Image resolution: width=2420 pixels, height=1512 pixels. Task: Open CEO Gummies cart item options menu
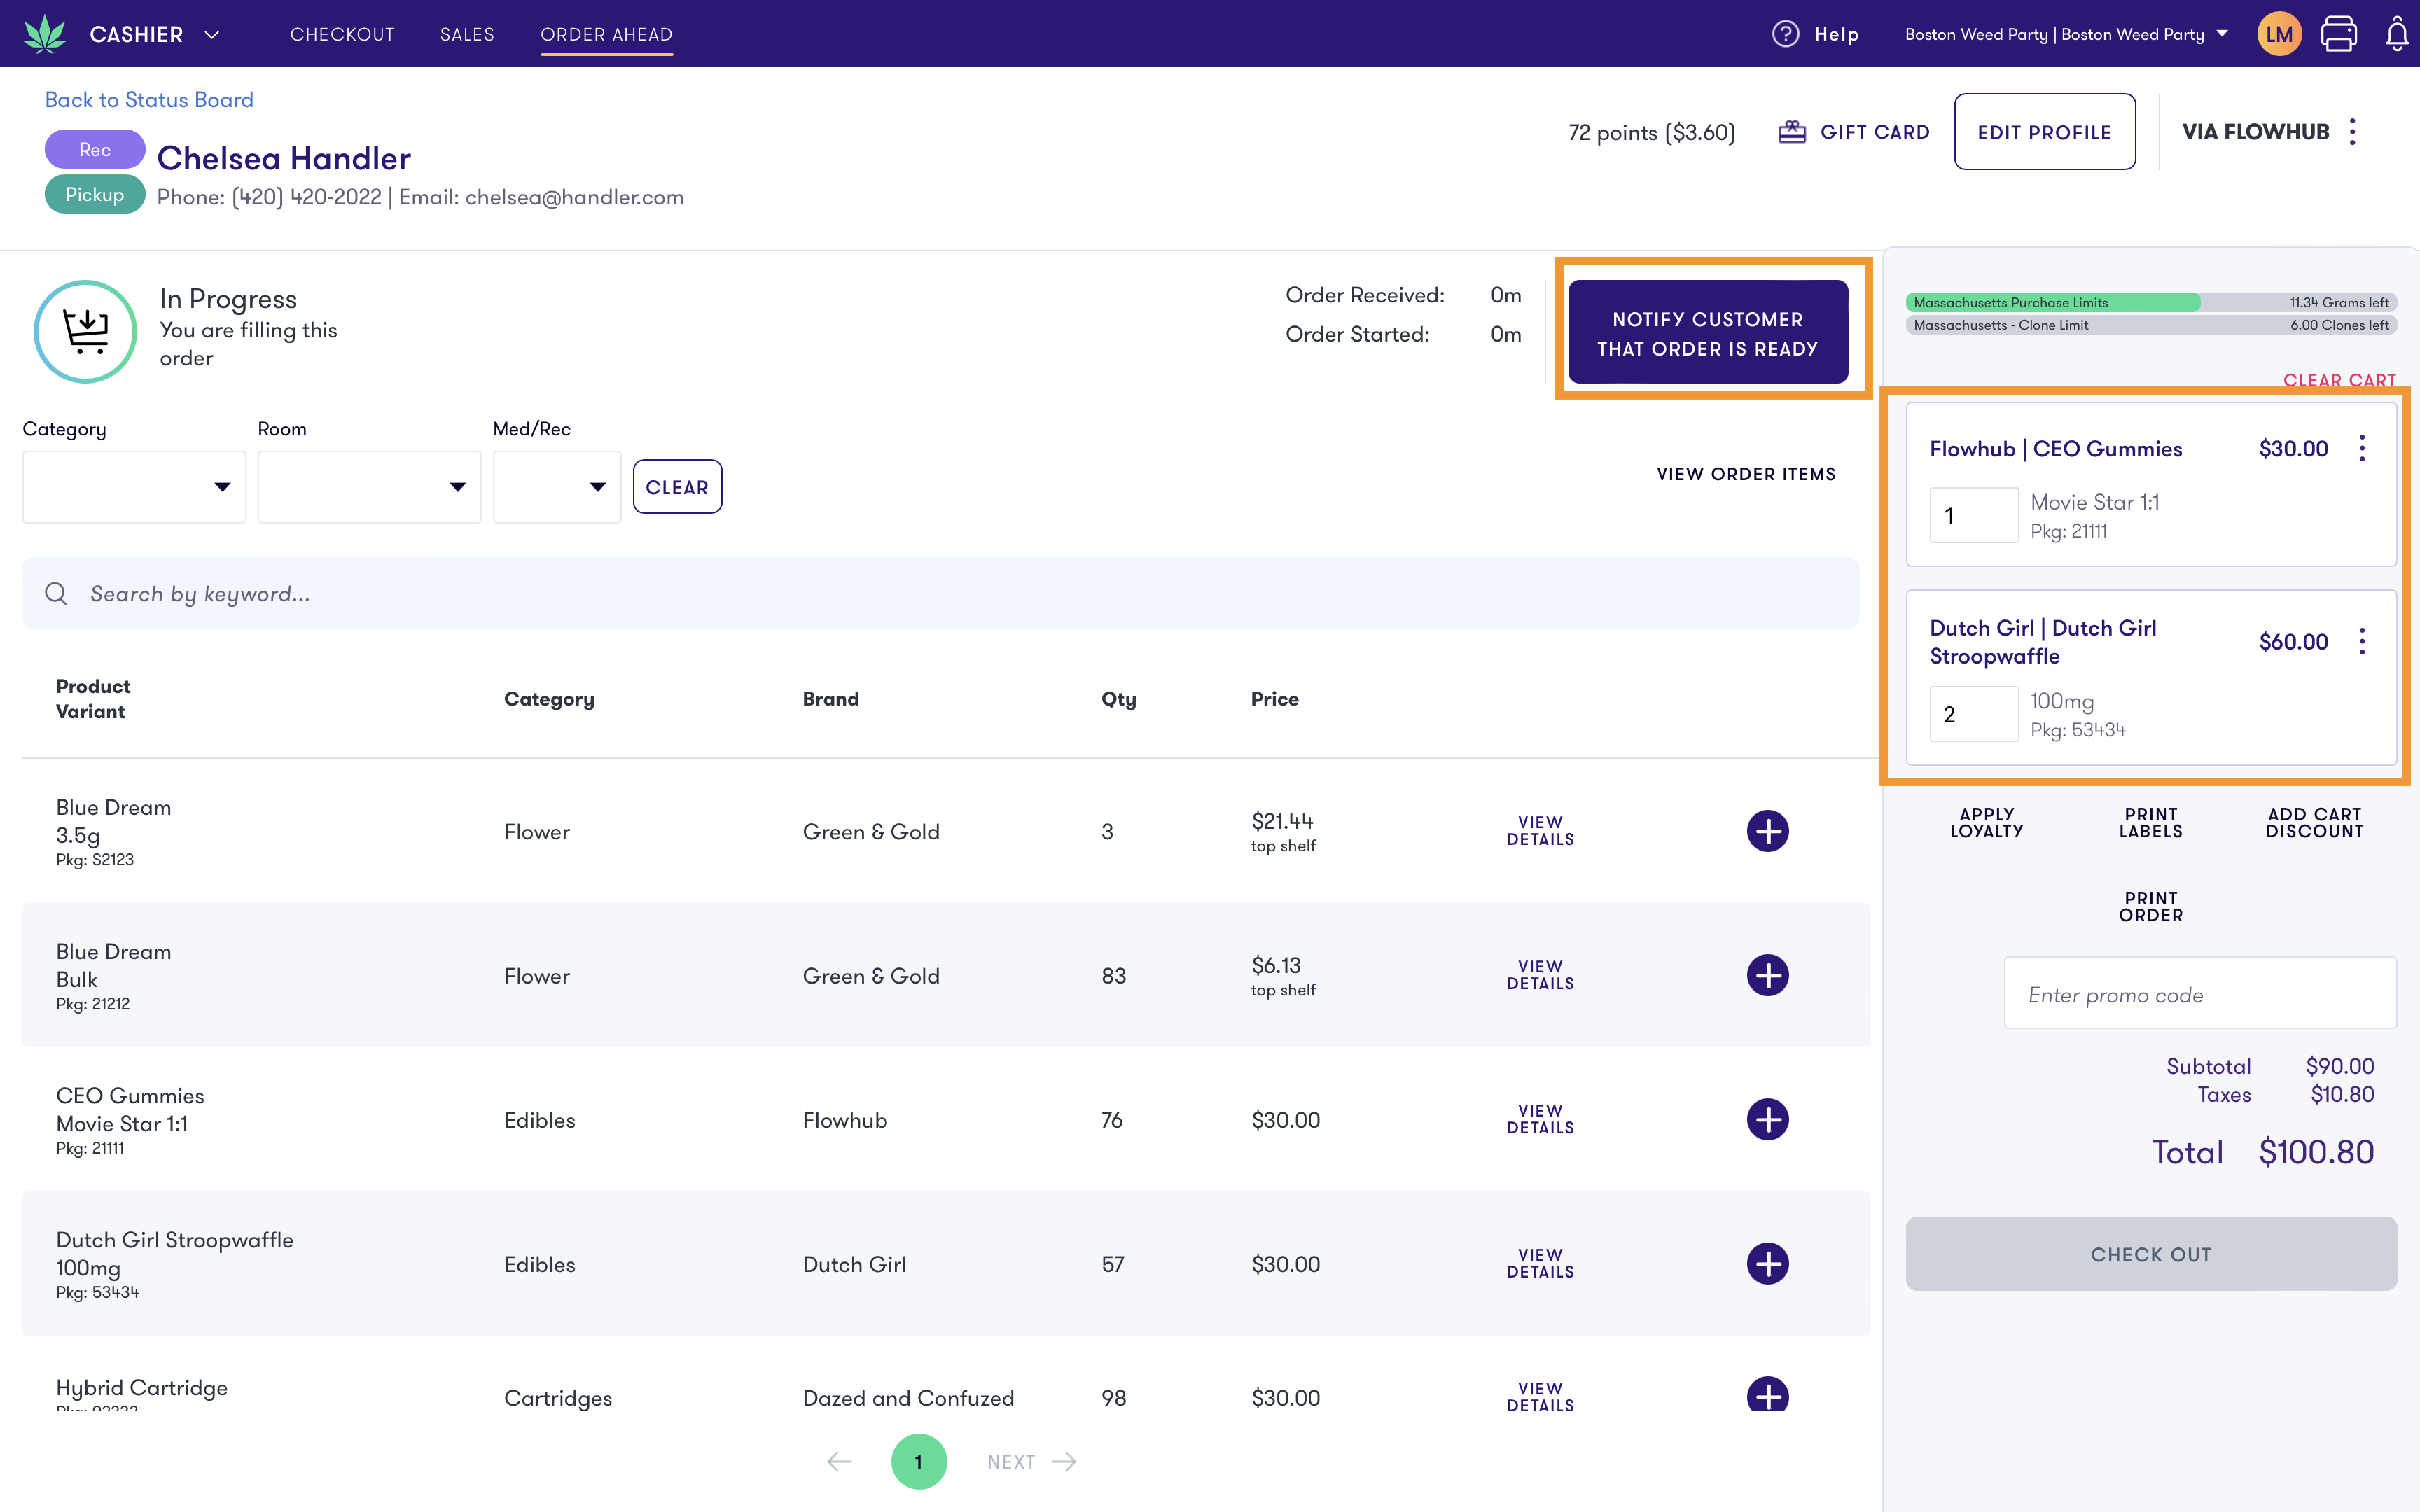(2362, 448)
